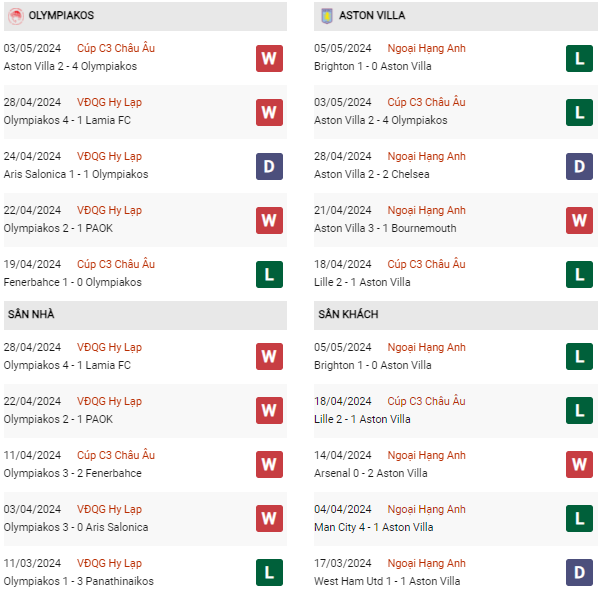Open the SÂN KHÁCH away matches section header
This screenshot has width=600, height=592.
348,315
